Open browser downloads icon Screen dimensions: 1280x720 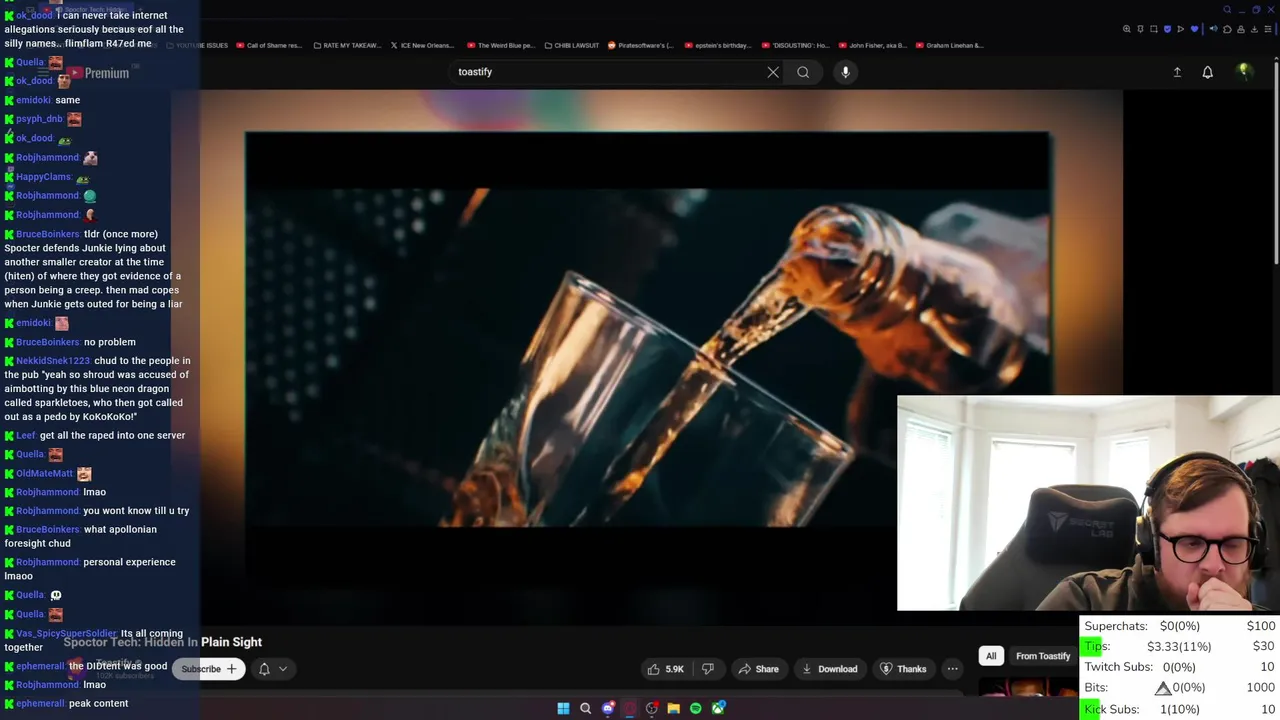[1254, 29]
